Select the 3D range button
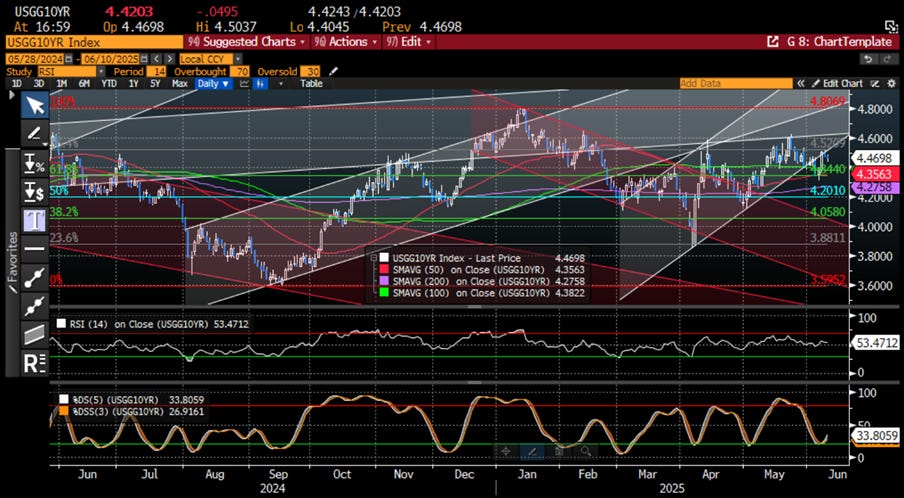The image size is (904, 498). [39, 84]
